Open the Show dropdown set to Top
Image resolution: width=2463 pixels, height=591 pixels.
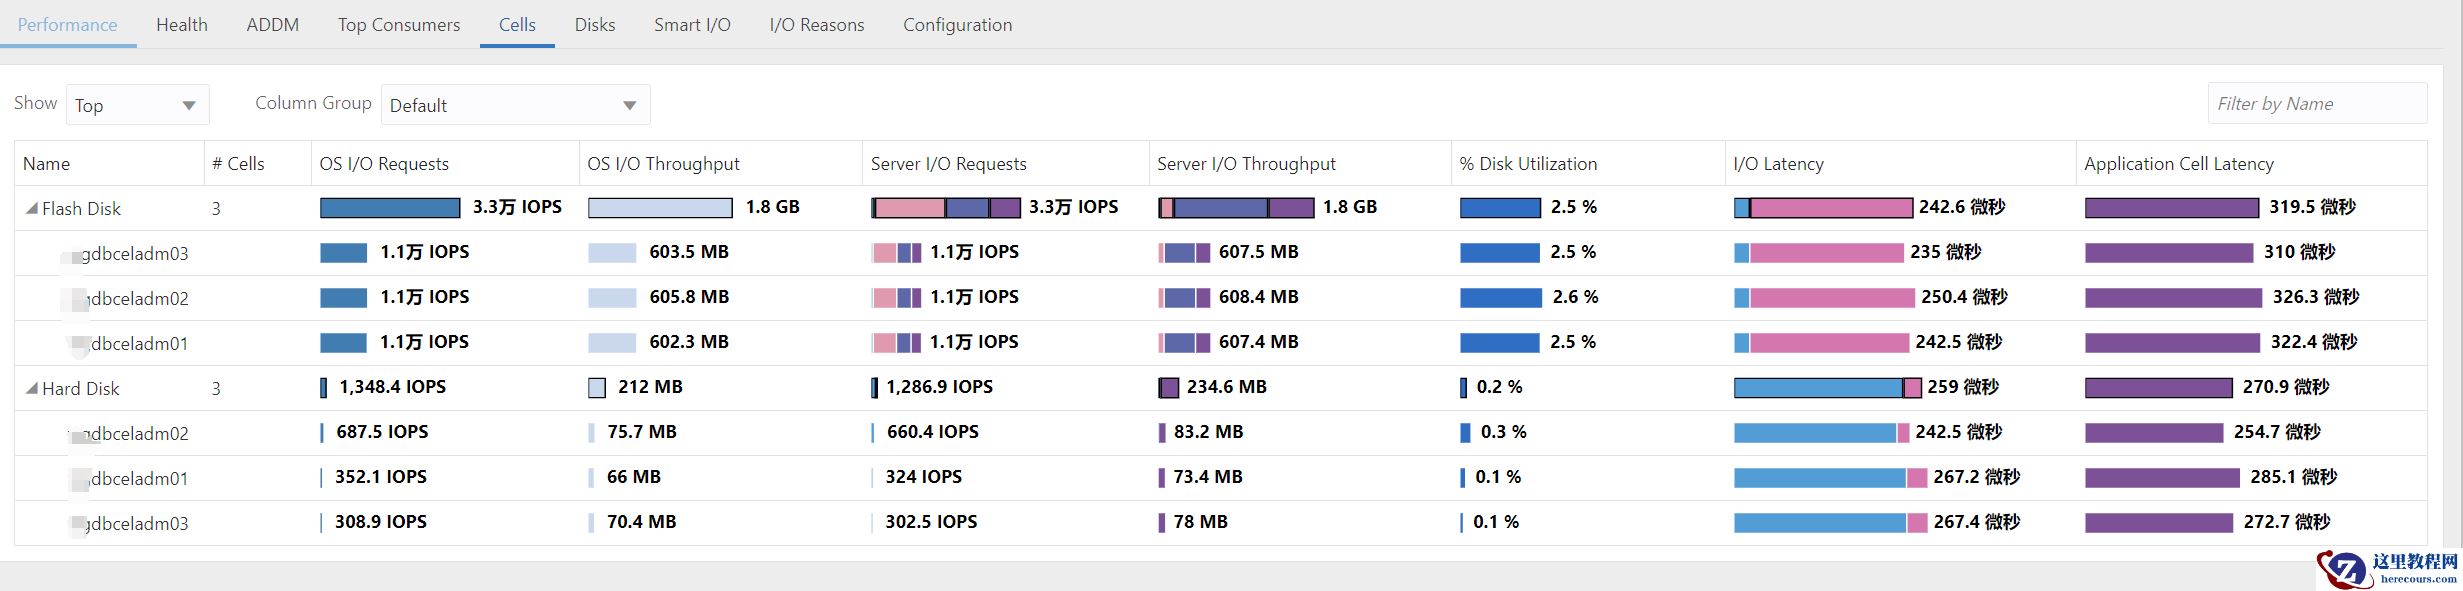click(x=137, y=105)
